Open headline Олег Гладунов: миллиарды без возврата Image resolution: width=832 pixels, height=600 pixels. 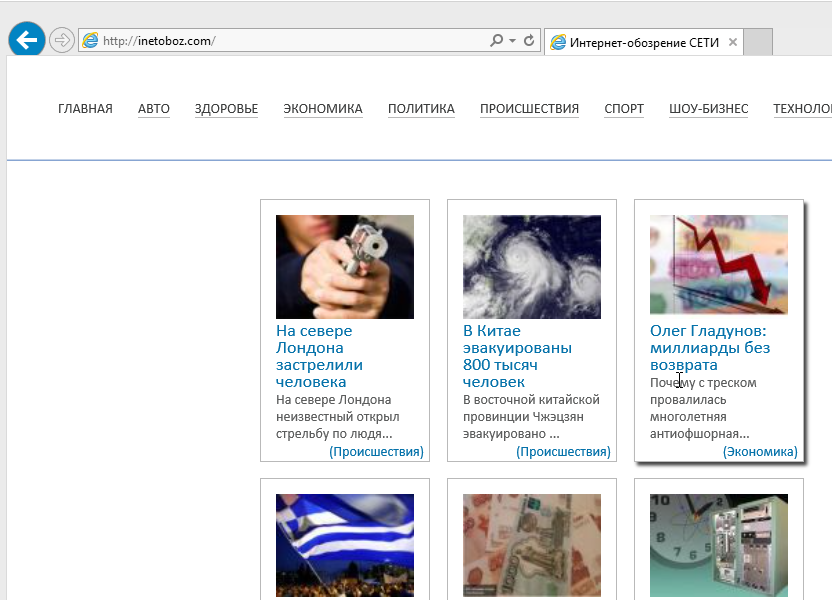click(x=710, y=347)
